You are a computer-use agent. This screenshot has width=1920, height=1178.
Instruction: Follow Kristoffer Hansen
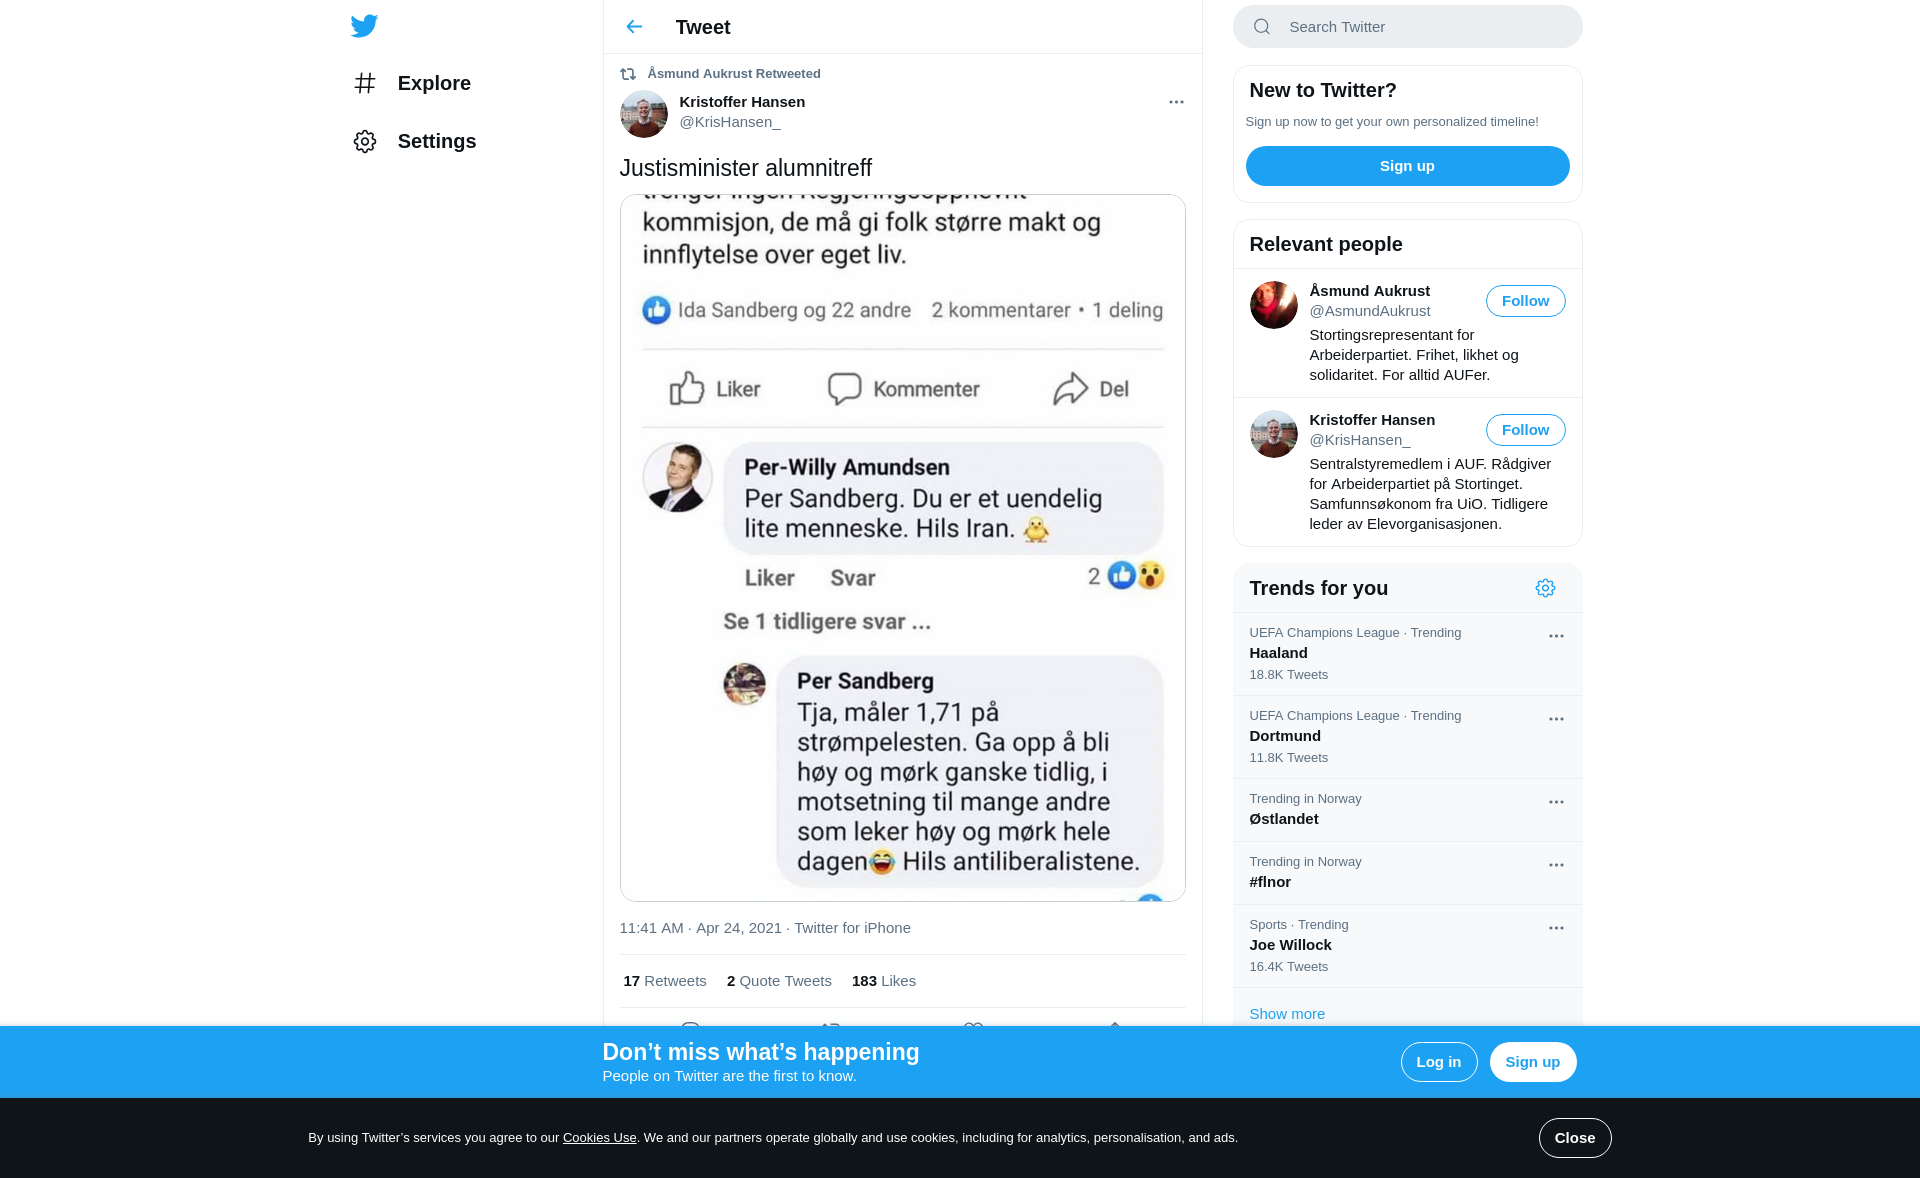[x=1525, y=430]
